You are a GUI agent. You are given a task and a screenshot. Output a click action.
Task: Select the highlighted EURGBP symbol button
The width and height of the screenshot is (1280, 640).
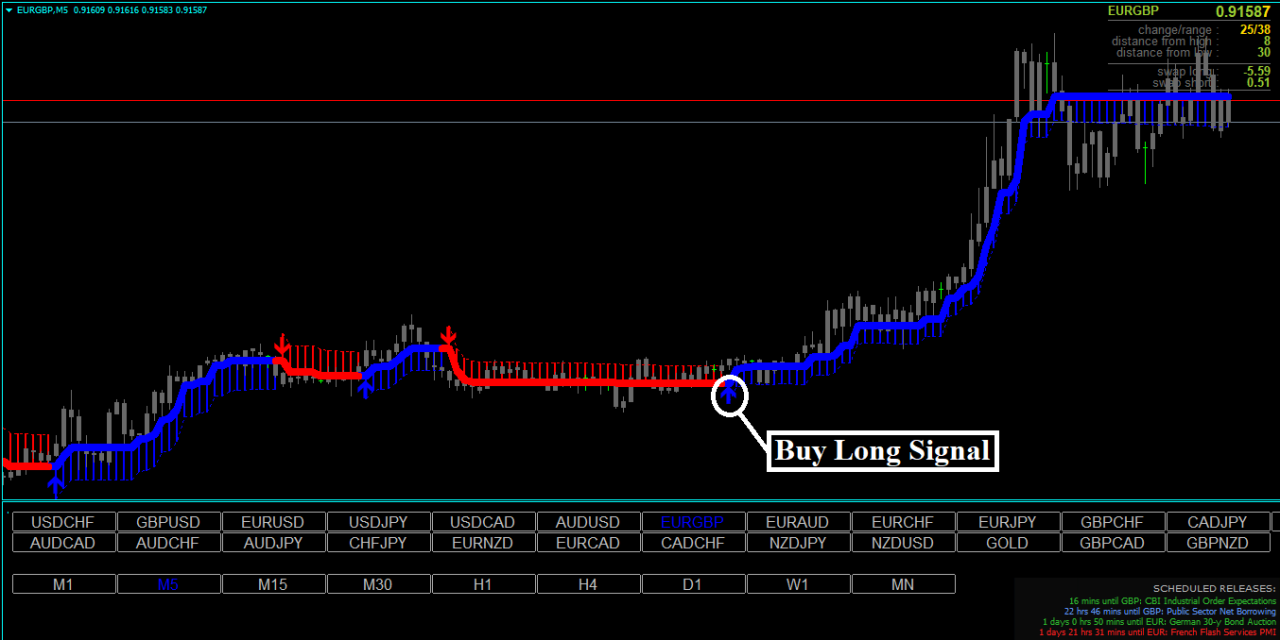point(694,522)
